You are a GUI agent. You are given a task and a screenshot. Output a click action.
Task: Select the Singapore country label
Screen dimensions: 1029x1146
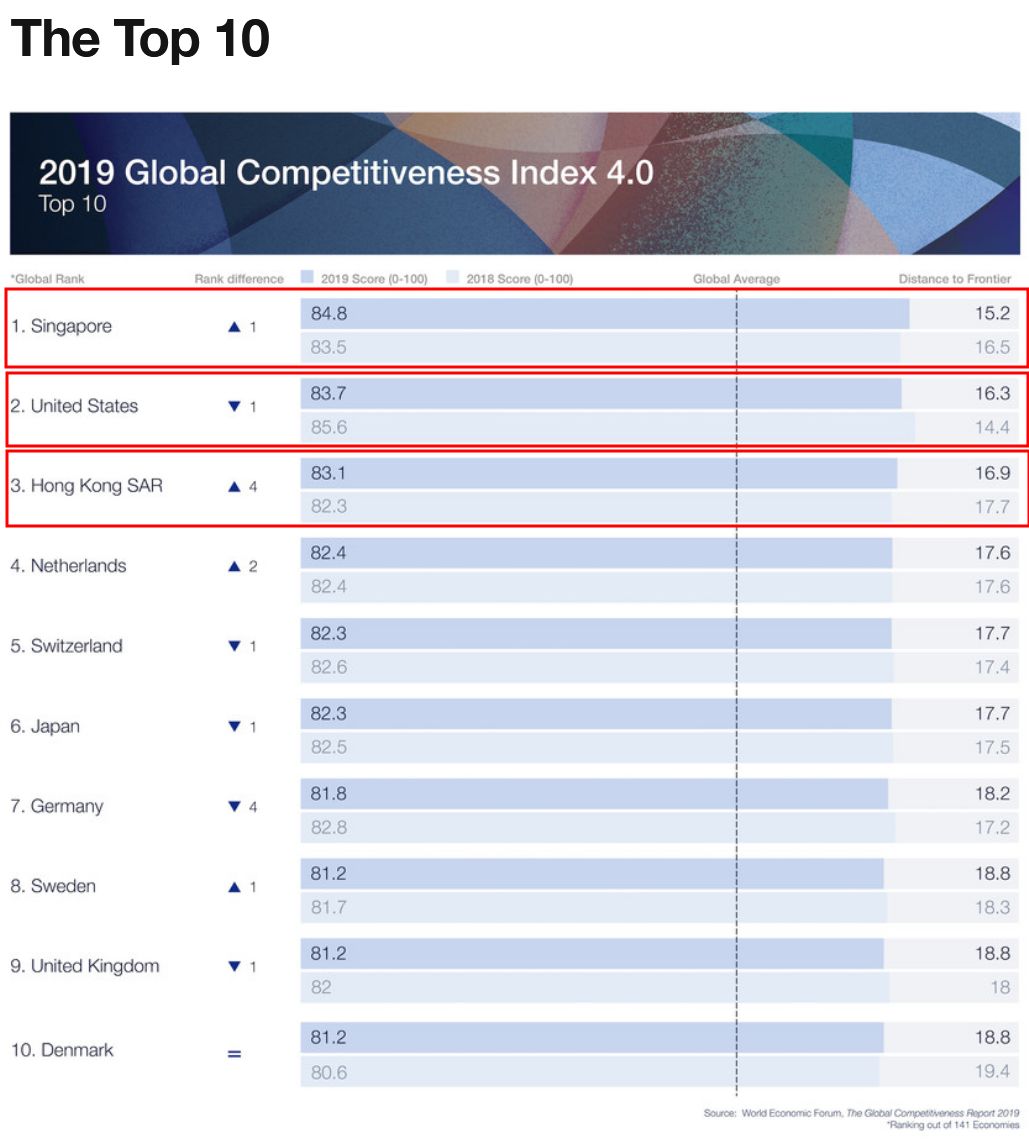[61, 326]
